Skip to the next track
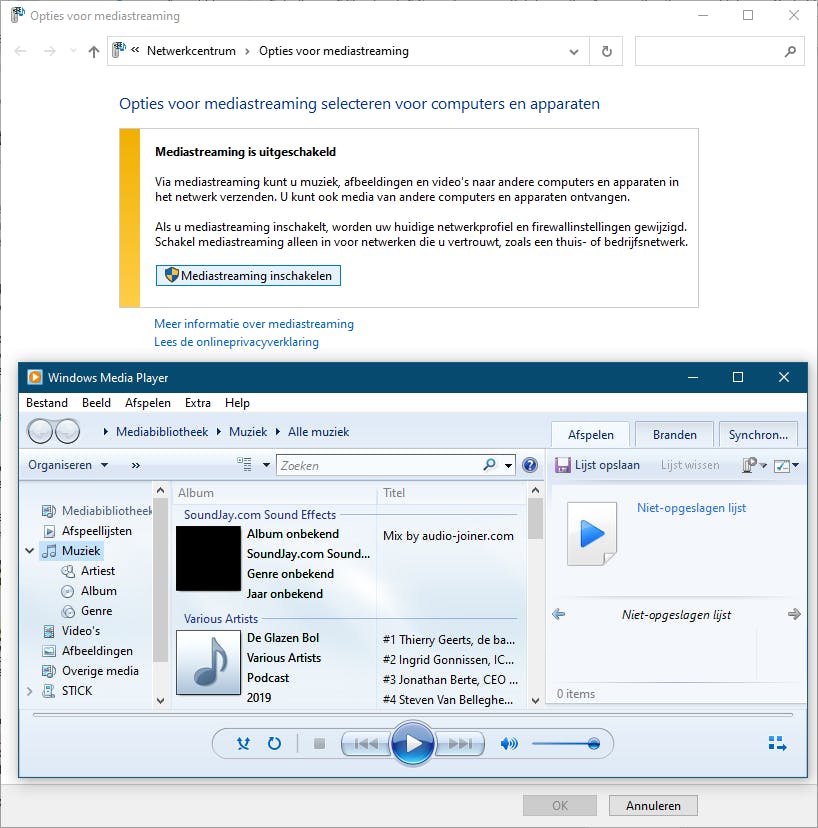818x828 pixels. point(459,744)
